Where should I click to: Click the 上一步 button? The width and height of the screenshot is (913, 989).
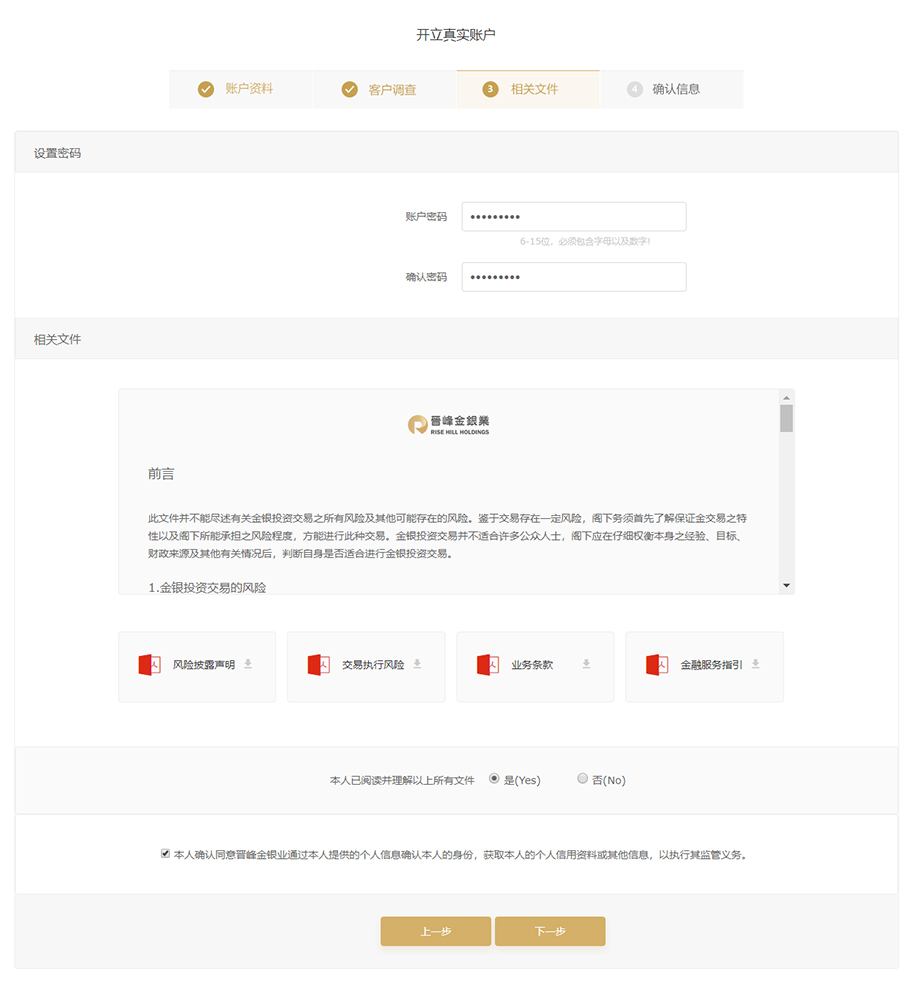[435, 930]
